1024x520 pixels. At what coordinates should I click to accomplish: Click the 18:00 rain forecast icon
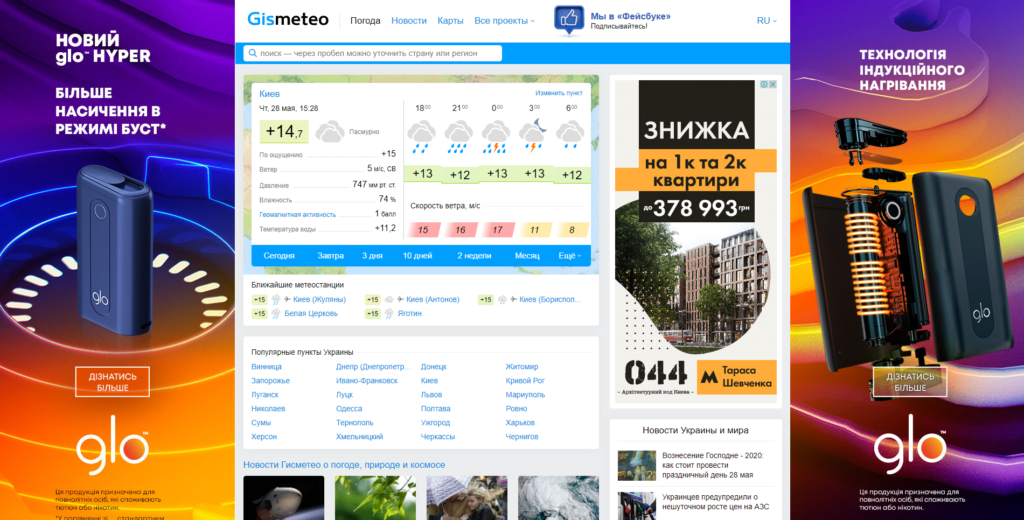[x=422, y=138]
